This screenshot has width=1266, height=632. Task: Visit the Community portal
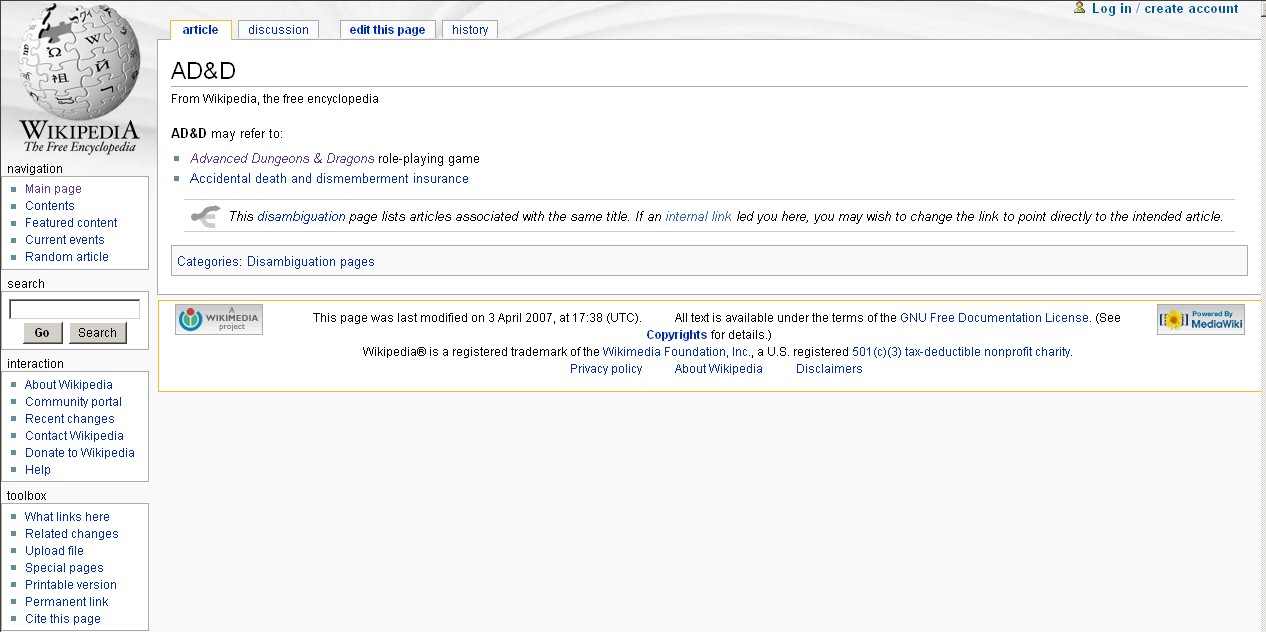tap(73, 402)
